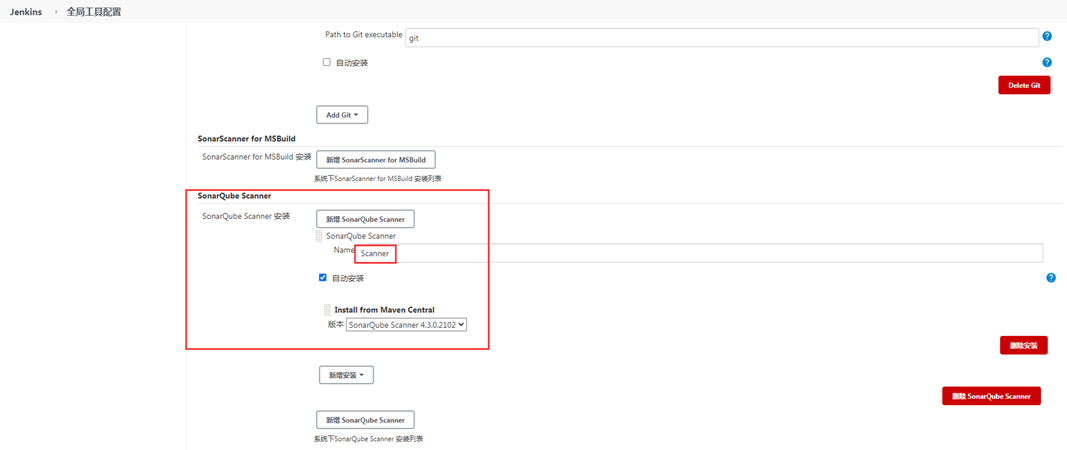Select the 系统下SonarQube Scanner 安装列表 text
This screenshot has height=450, width=1067.
click(x=368, y=439)
